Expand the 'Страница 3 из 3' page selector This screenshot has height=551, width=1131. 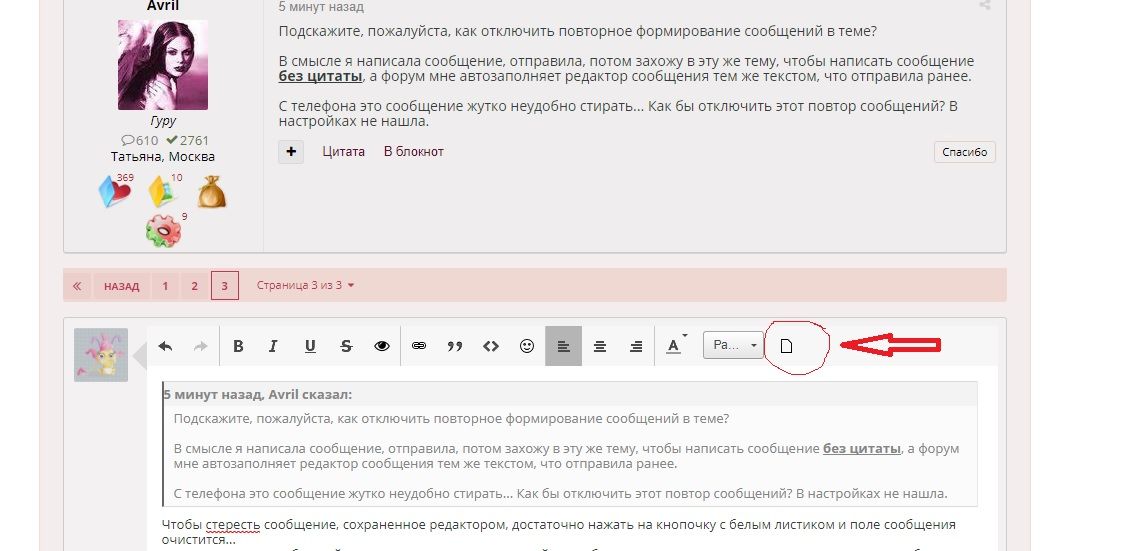[306, 285]
